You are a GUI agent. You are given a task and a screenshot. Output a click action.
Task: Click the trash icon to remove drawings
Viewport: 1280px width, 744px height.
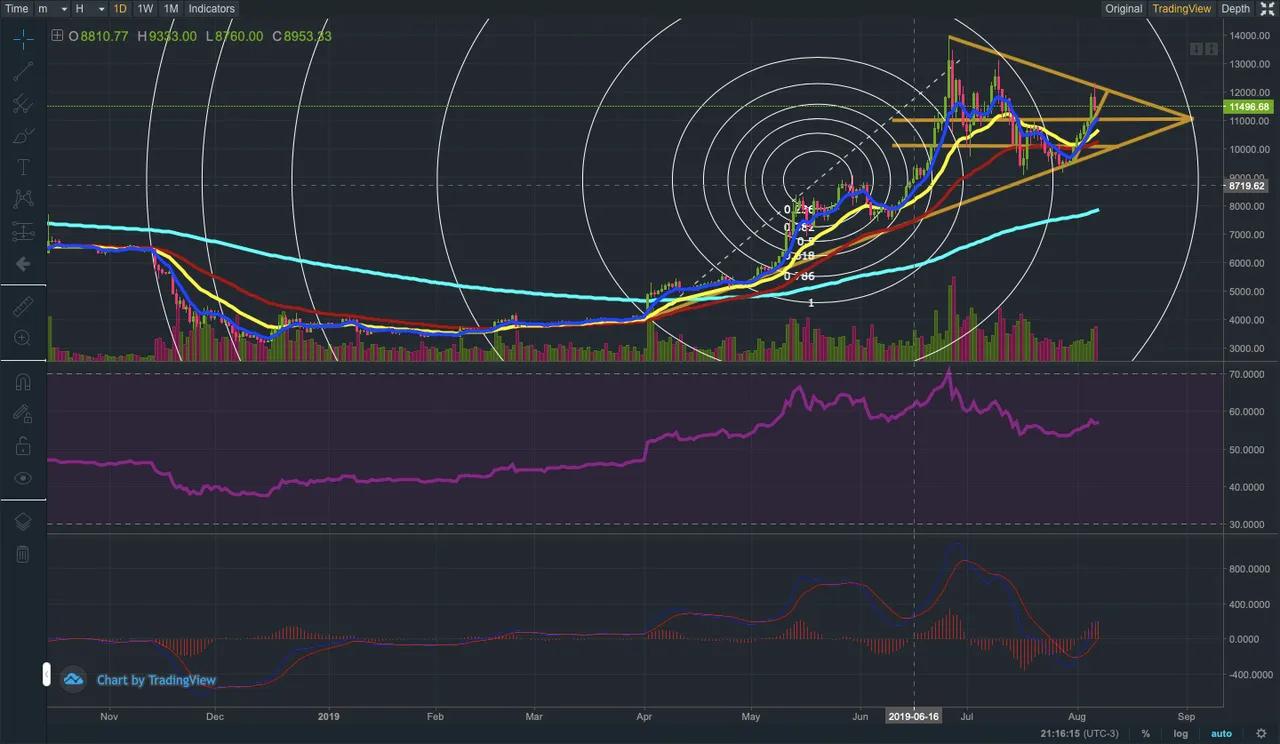coord(23,553)
